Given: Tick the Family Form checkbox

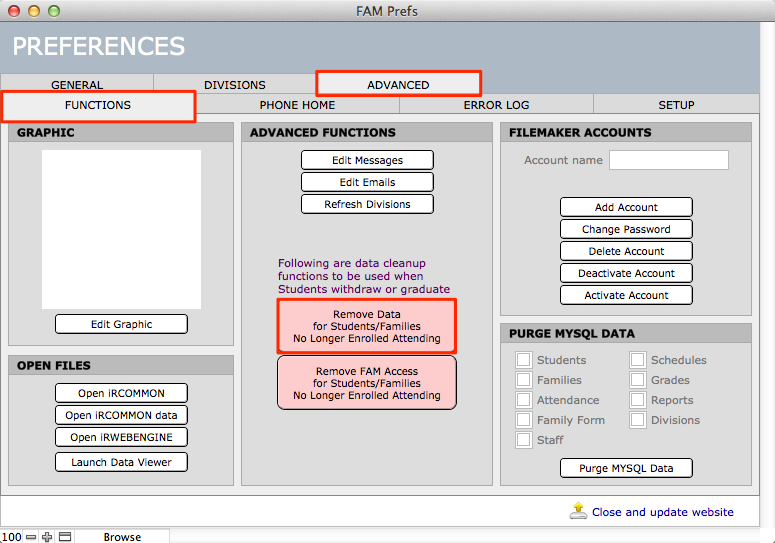Looking at the screenshot, I should pyautogui.click(x=524, y=420).
